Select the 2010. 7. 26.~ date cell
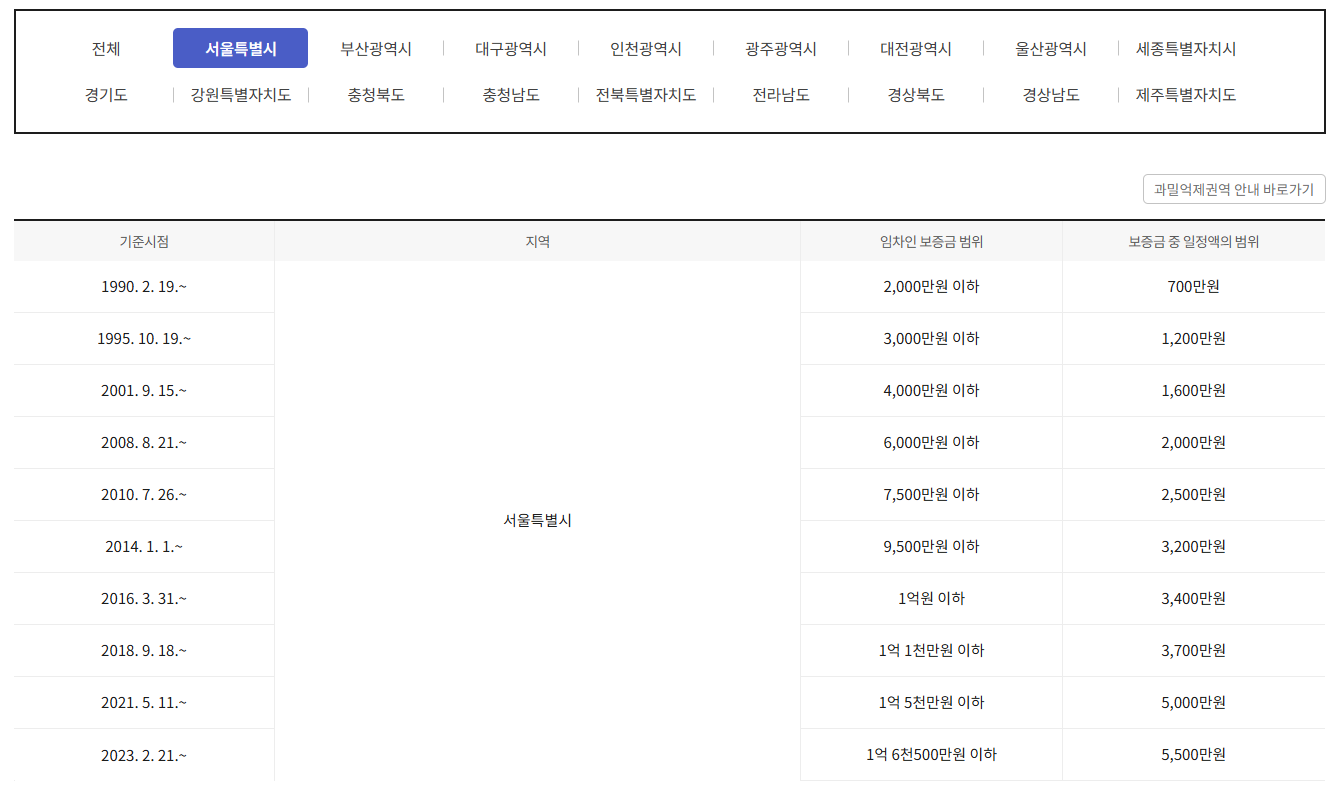Viewport: 1329px width, 798px height. pyautogui.click(x=144, y=495)
